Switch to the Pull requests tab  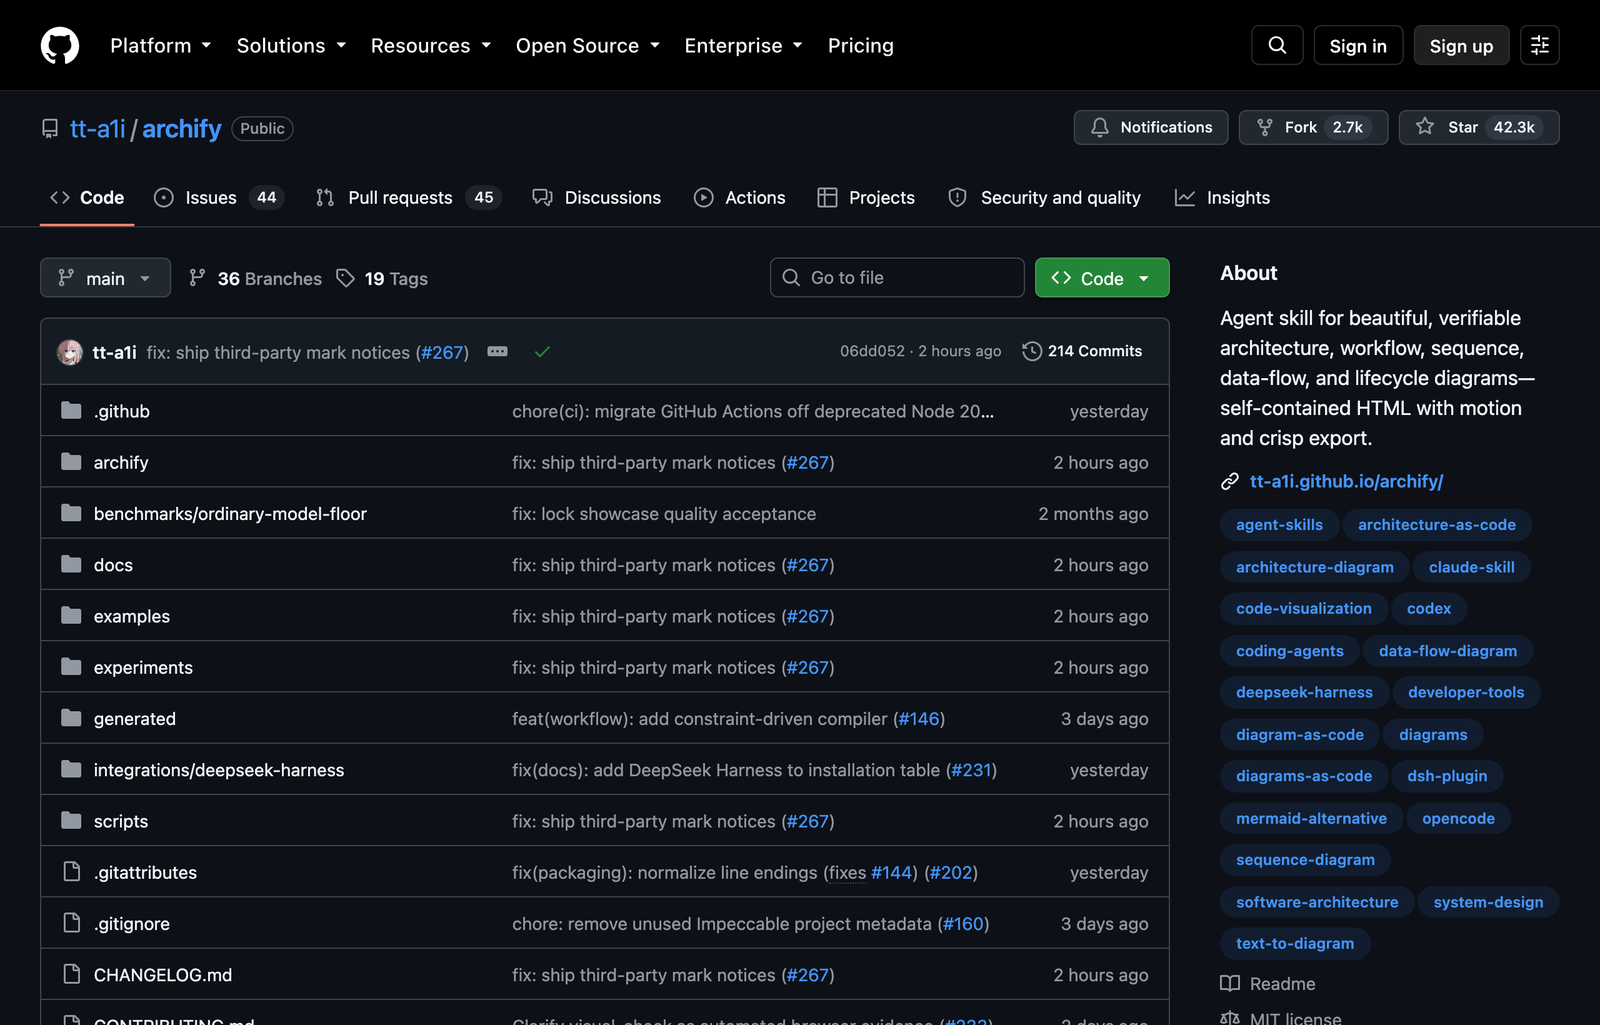[408, 198]
